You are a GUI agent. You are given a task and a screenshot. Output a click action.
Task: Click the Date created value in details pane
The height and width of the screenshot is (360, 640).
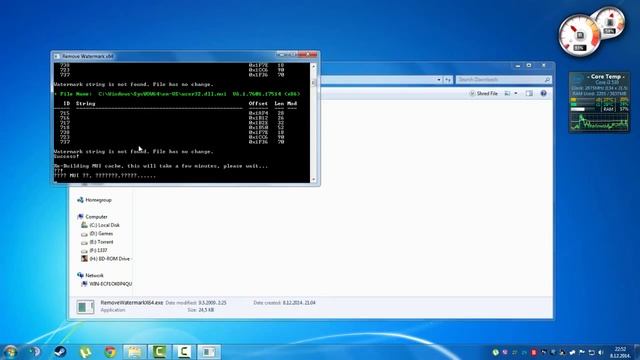click(299, 303)
